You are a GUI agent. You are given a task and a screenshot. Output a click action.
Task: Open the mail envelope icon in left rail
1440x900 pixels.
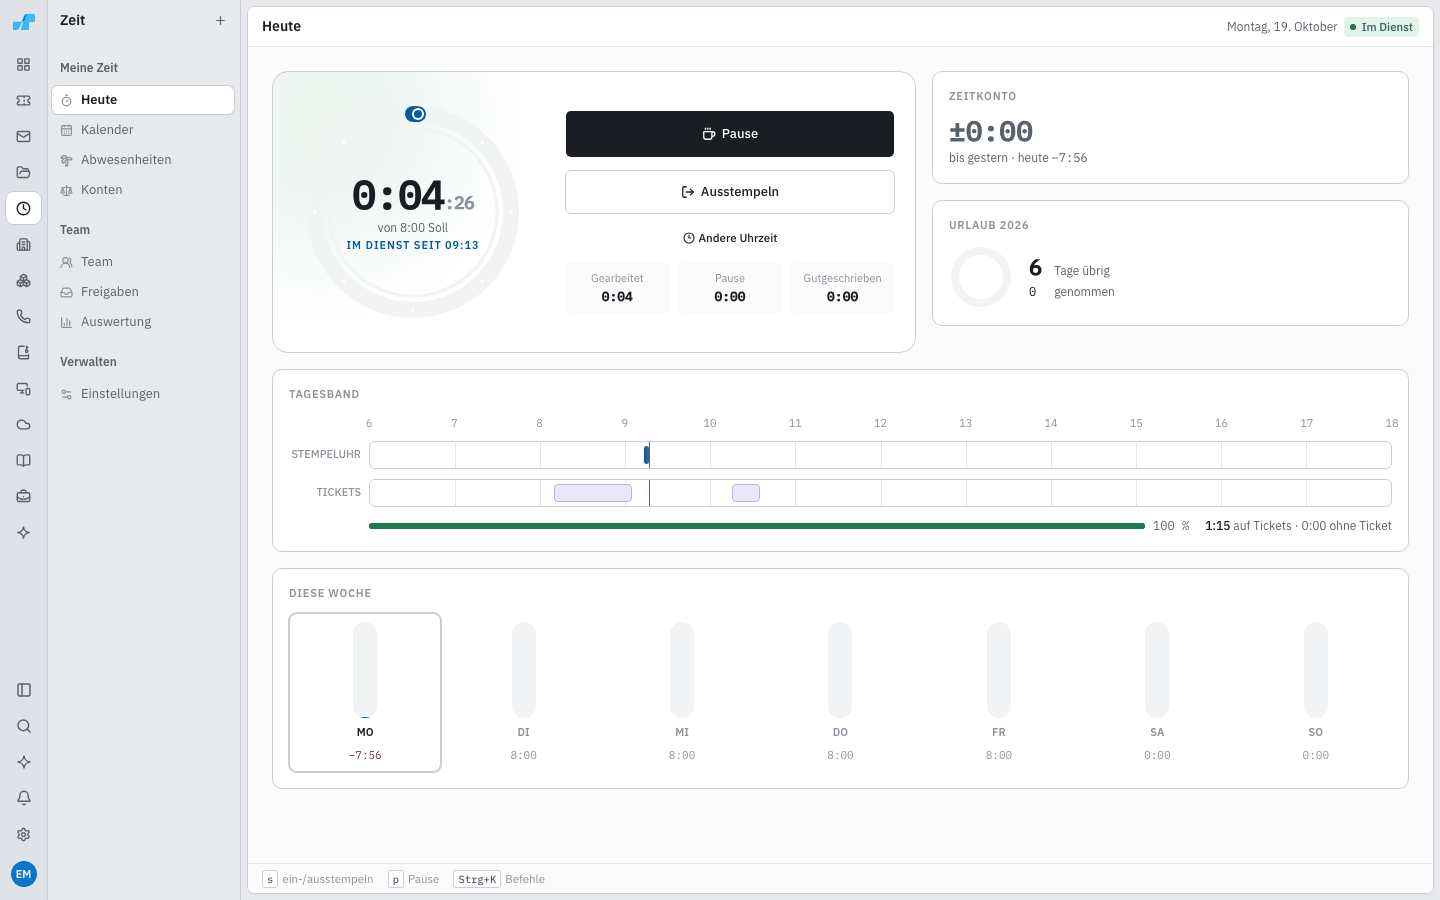(x=24, y=136)
